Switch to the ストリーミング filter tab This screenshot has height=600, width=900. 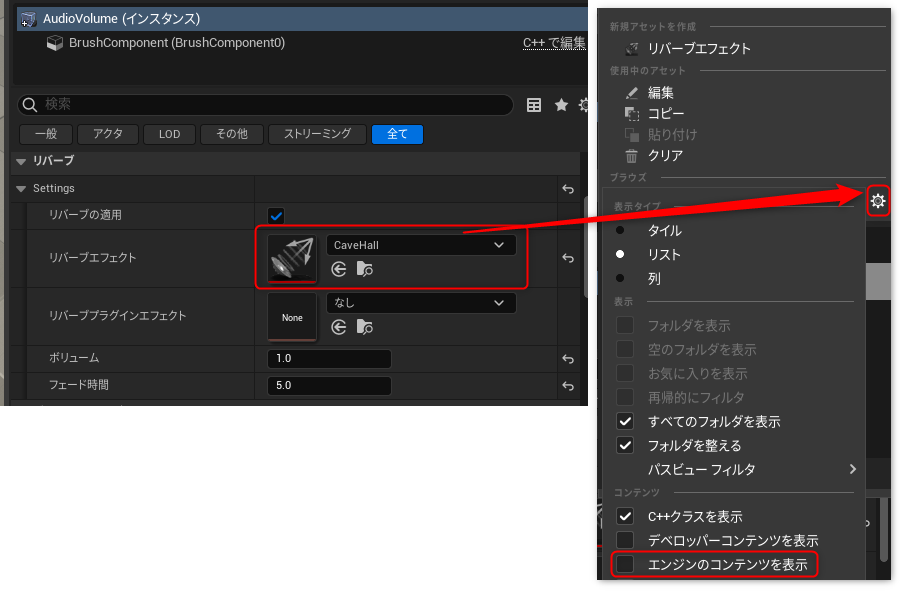point(317,133)
